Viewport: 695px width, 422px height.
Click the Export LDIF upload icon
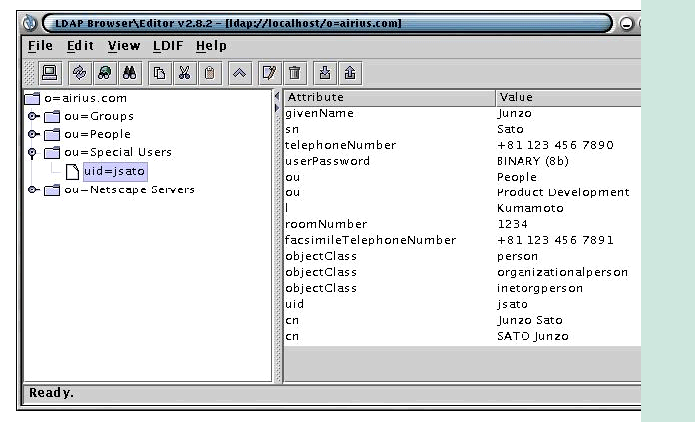coord(350,73)
